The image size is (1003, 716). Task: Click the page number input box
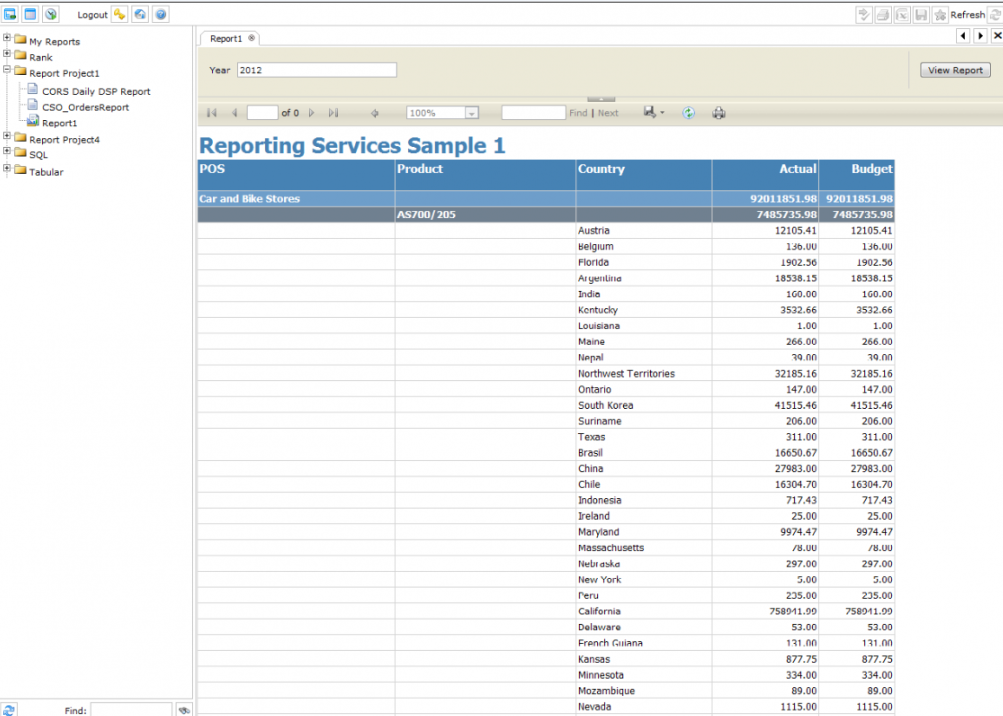pos(262,113)
